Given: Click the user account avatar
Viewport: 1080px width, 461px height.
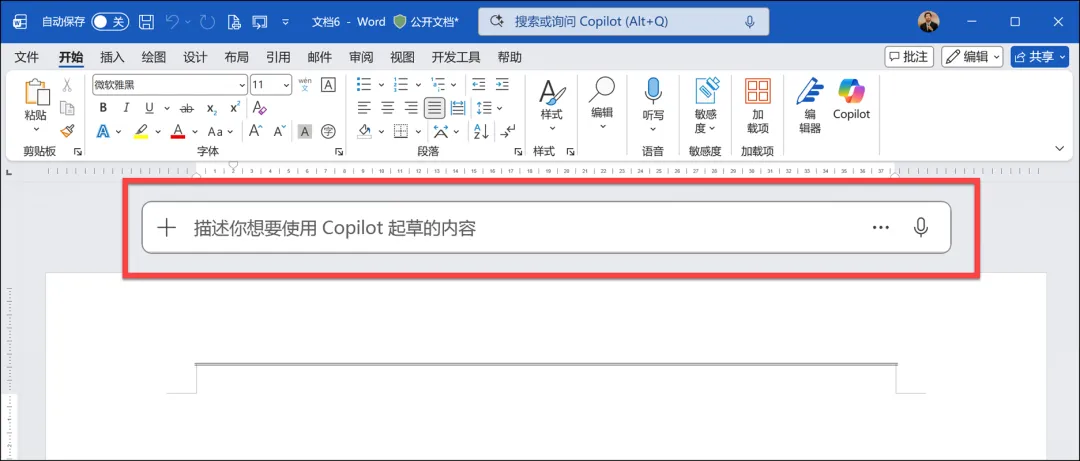Looking at the screenshot, I should [928, 21].
